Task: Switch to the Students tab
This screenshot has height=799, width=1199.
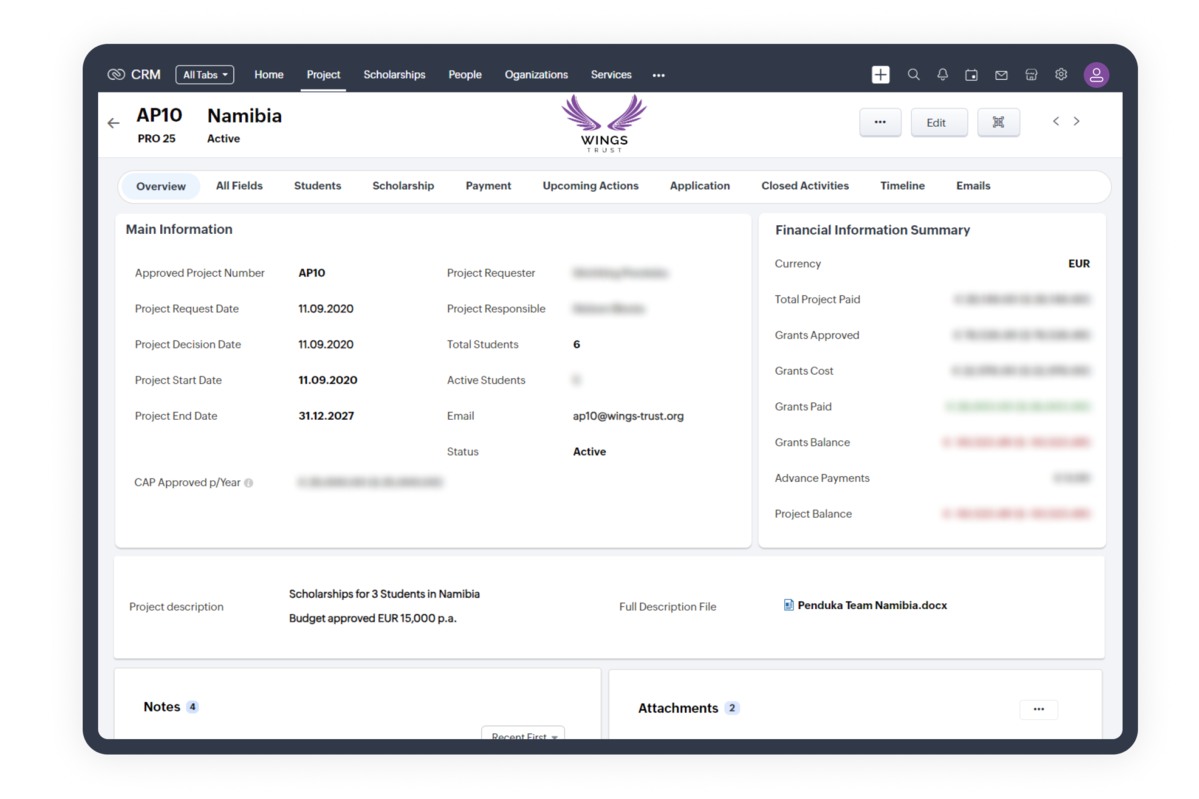Action: point(317,186)
